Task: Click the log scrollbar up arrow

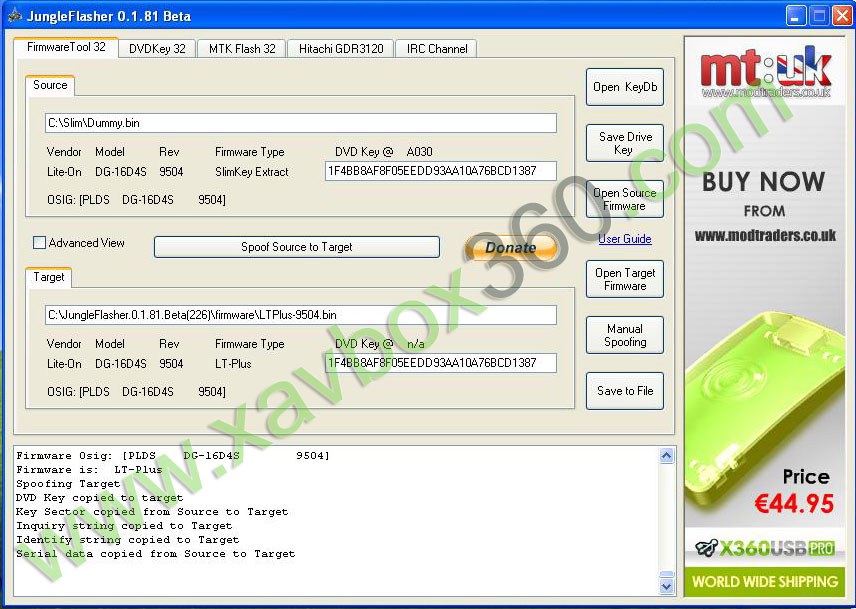Action: pos(667,456)
